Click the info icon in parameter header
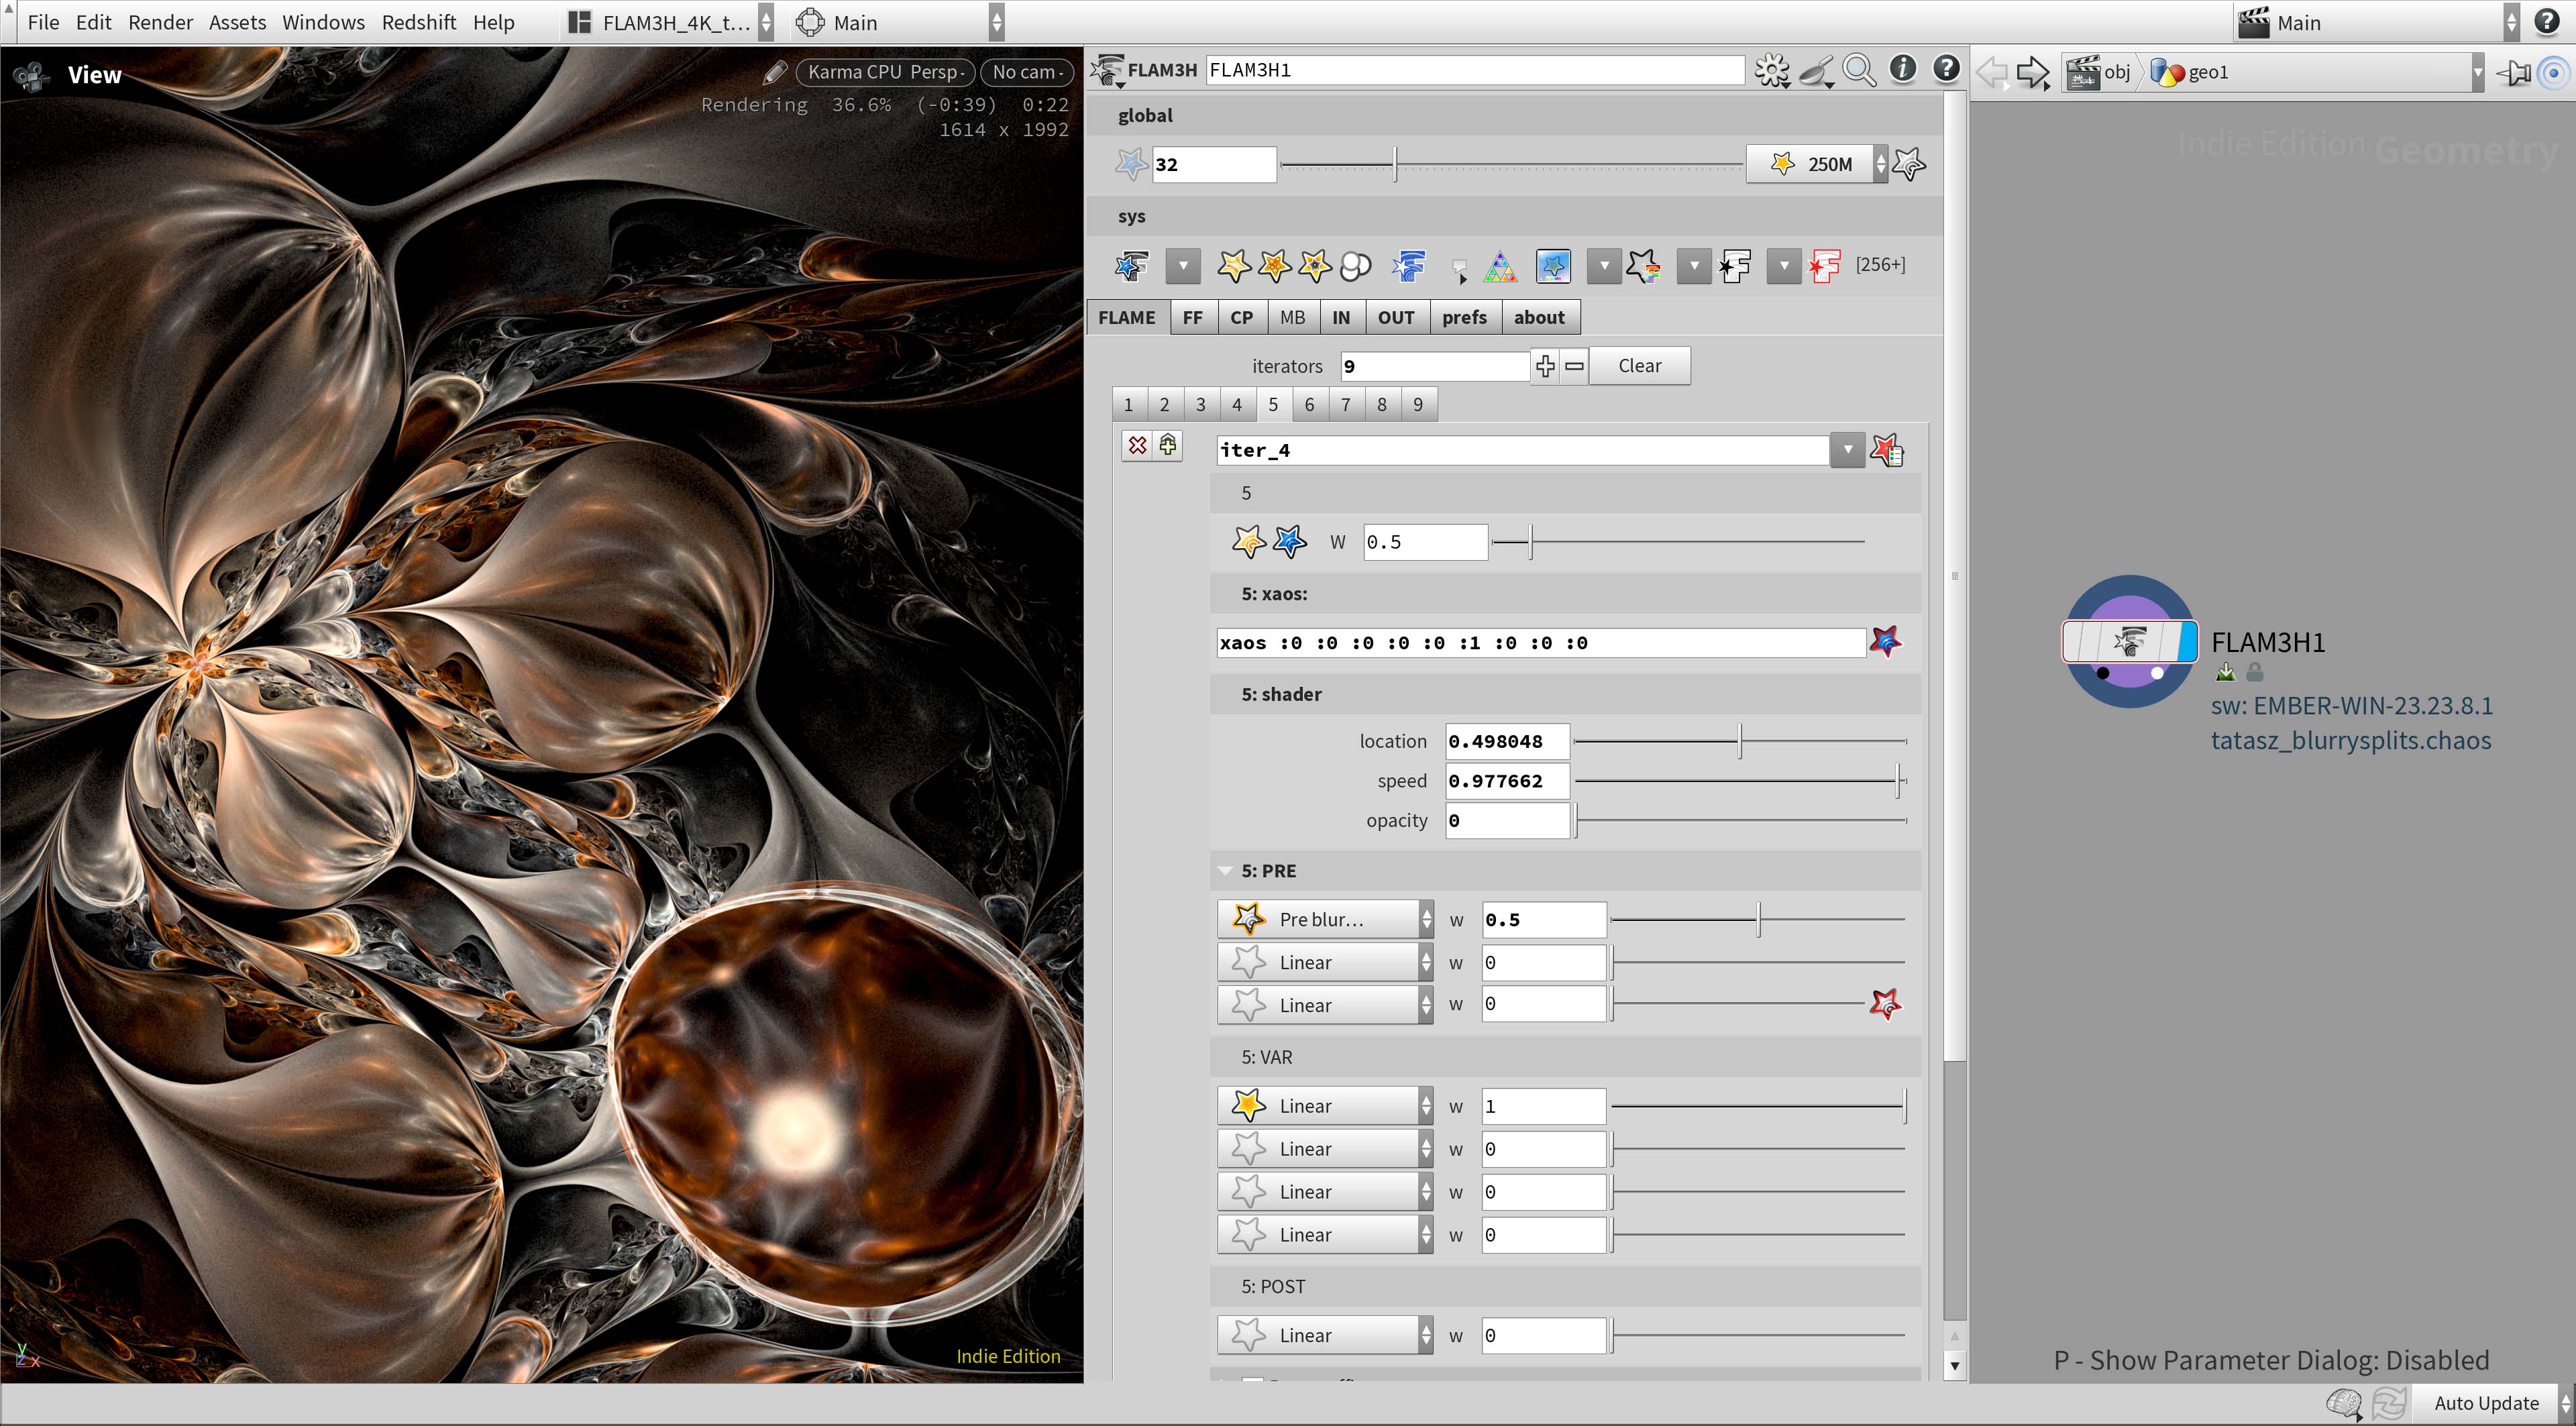This screenshot has width=2576, height=1426. (x=1902, y=69)
